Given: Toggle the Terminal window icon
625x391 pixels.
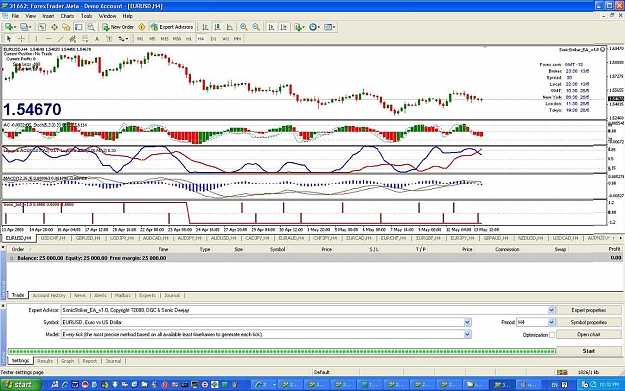Looking at the screenshot, I should point(79,27).
